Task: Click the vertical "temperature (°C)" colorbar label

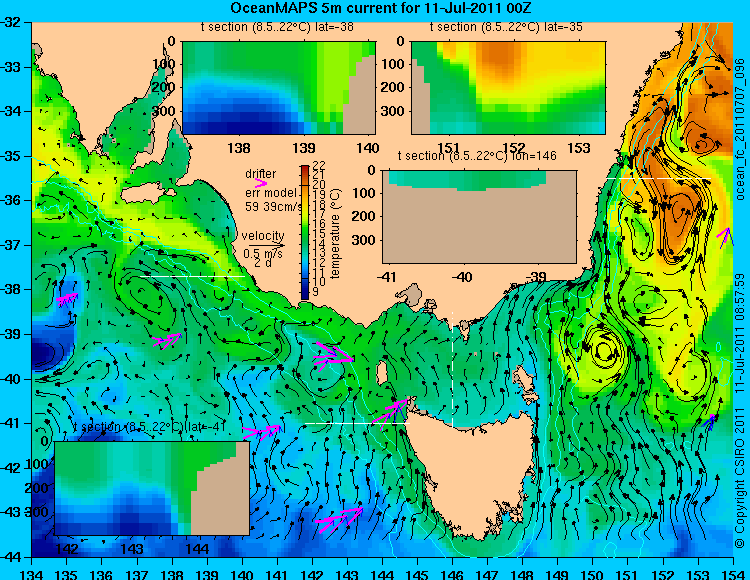Action: tap(335, 233)
